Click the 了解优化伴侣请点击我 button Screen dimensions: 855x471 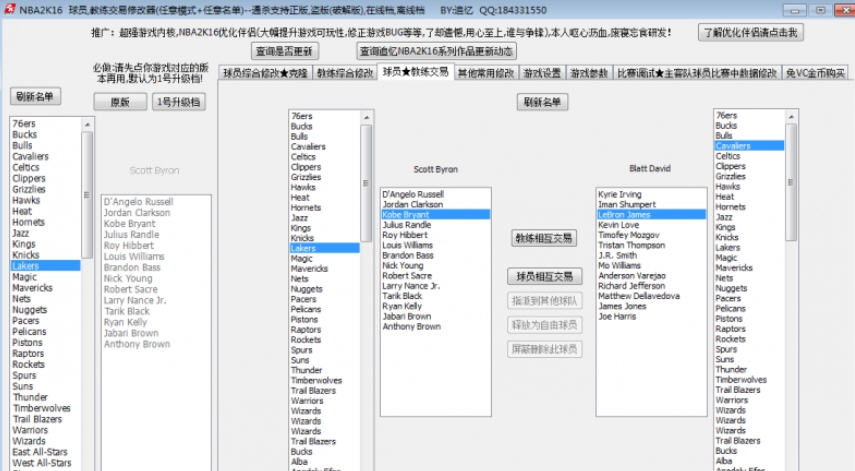point(750,33)
